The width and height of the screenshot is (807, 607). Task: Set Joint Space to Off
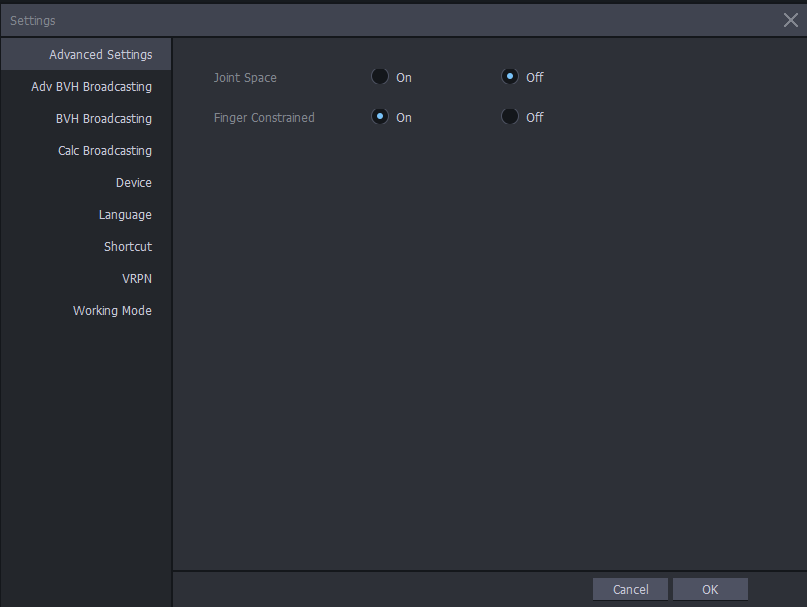click(x=510, y=77)
